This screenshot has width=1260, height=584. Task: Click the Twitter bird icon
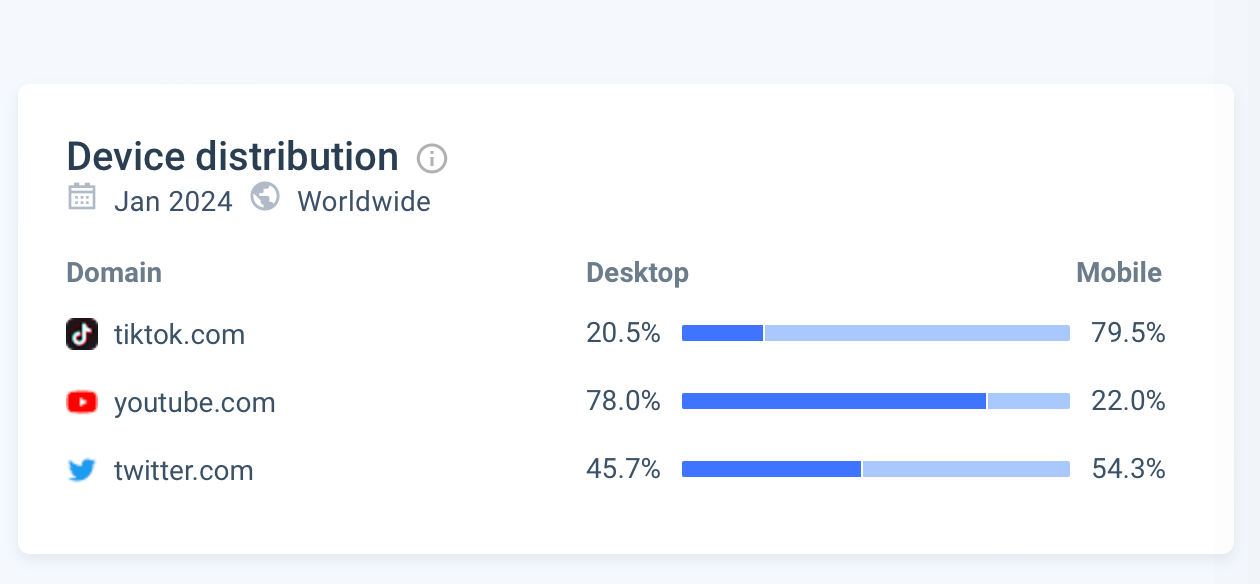pos(82,470)
